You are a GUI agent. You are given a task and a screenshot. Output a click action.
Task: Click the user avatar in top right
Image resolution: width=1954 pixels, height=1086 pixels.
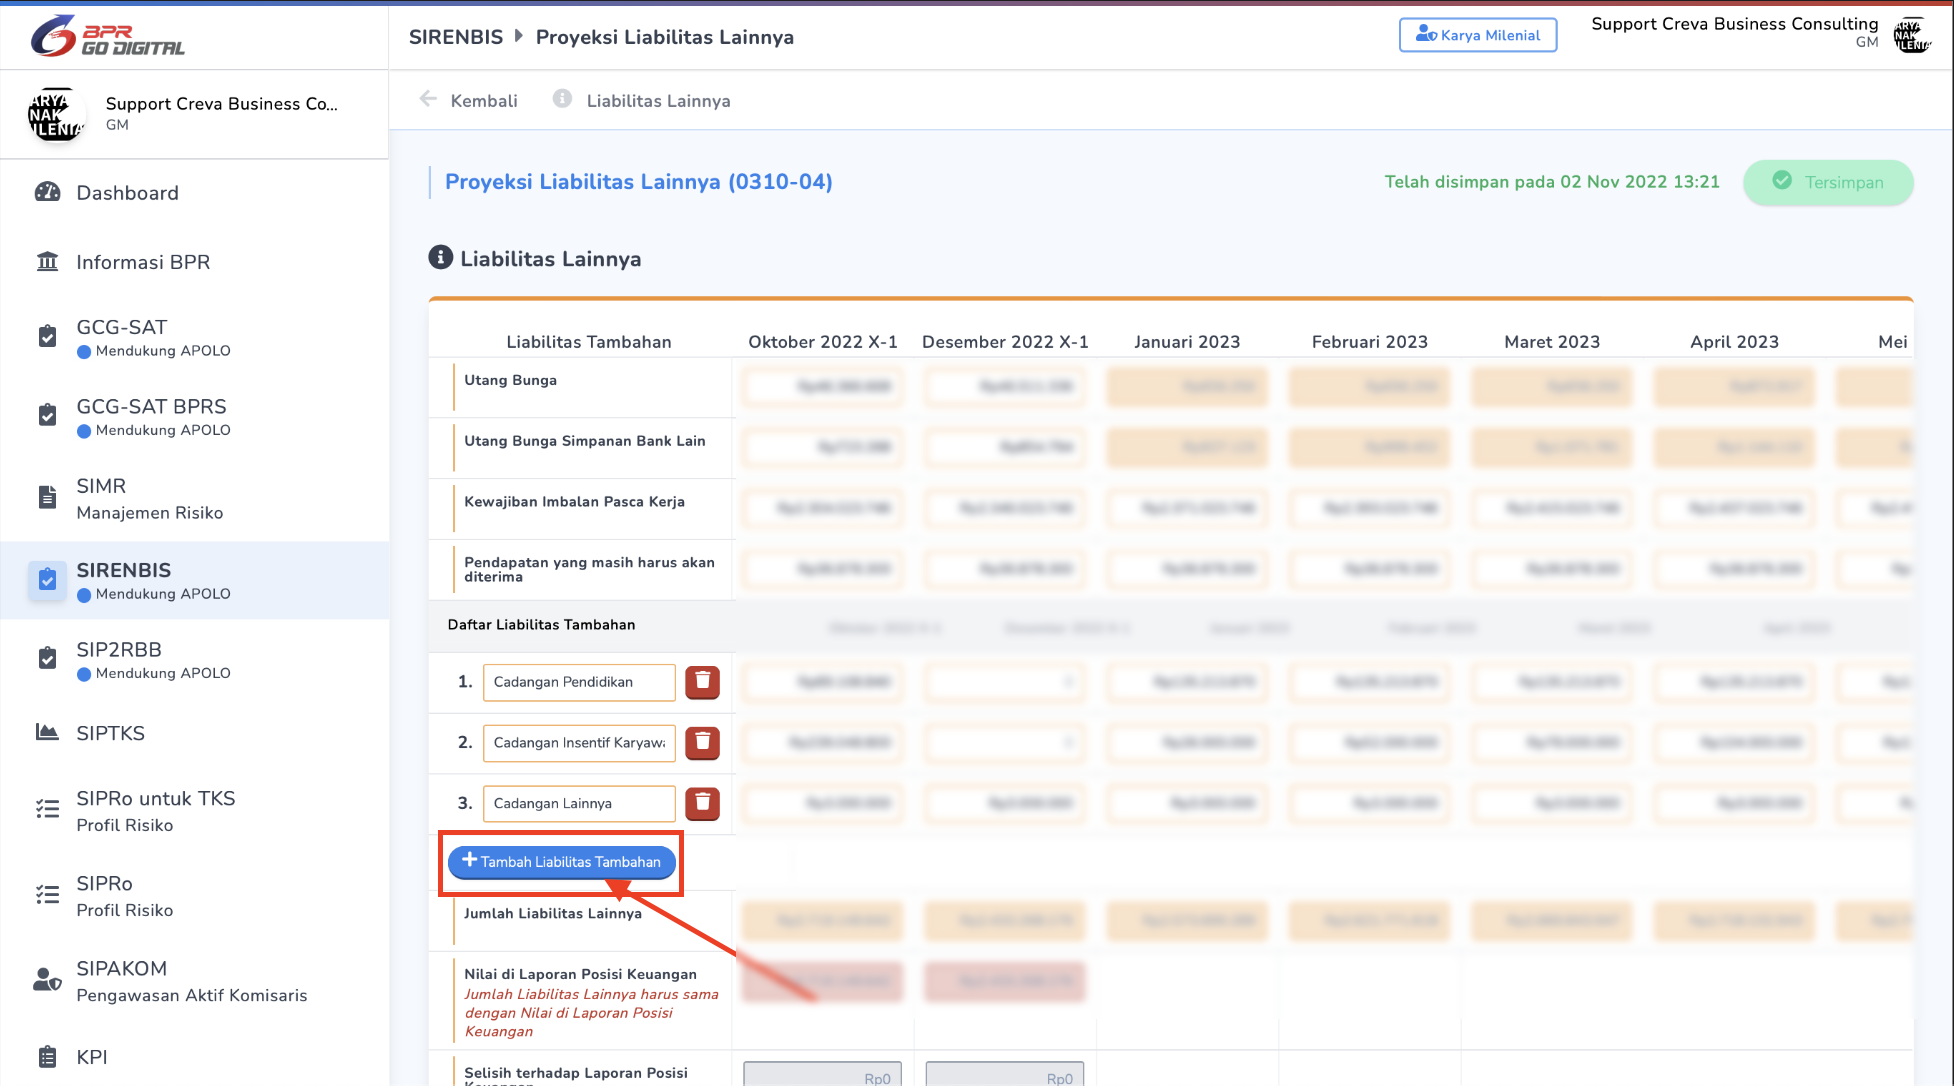click(1912, 35)
